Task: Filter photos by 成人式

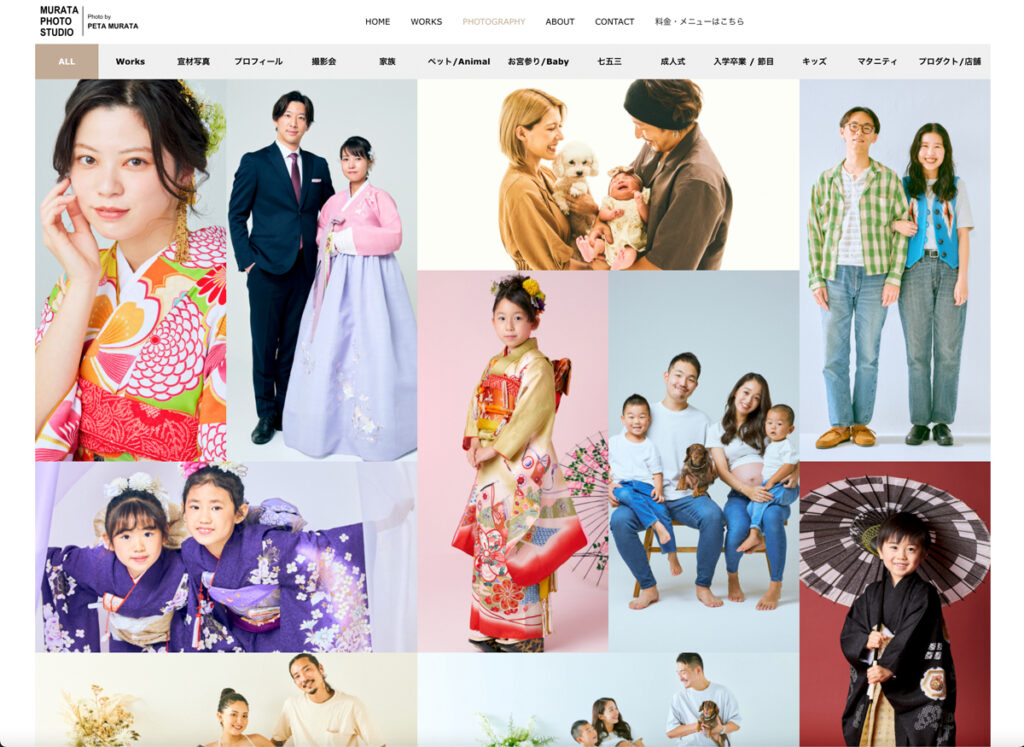Action: click(673, 61)
